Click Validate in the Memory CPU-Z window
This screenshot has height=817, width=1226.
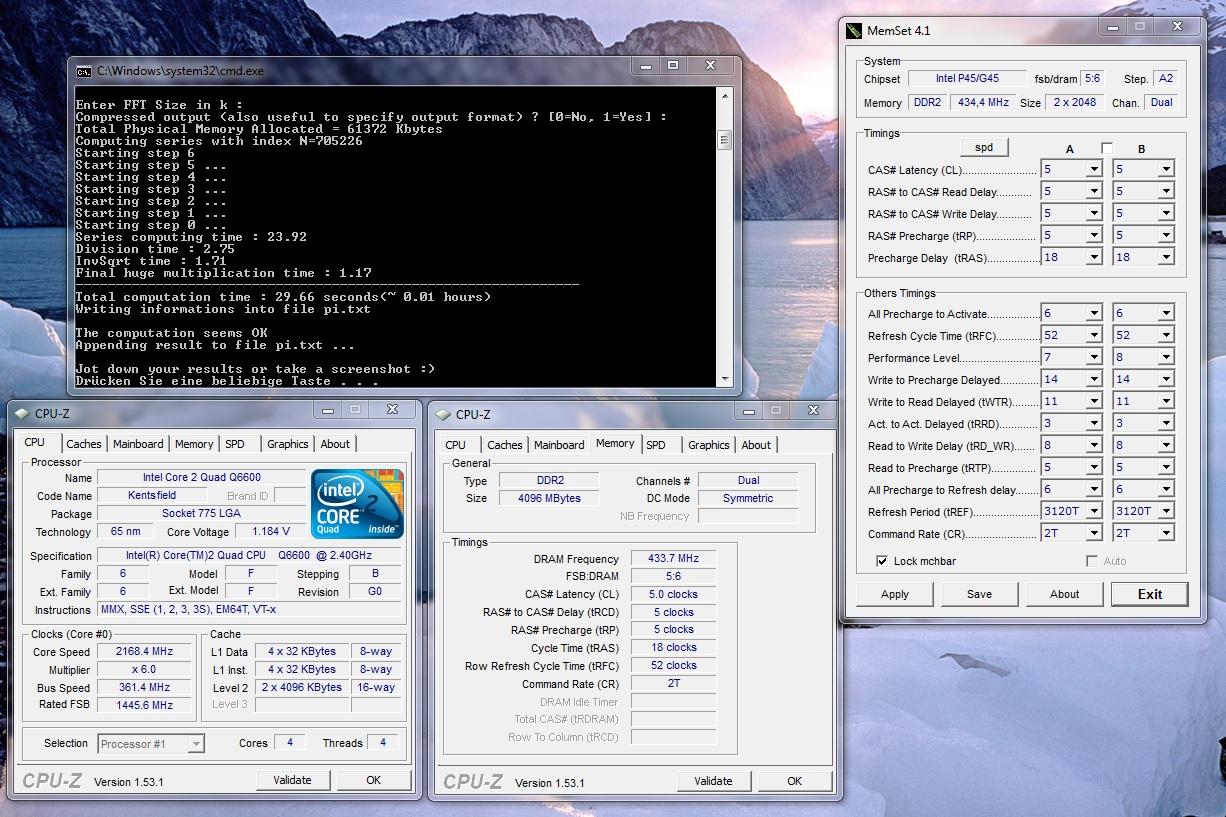point(713,781)
